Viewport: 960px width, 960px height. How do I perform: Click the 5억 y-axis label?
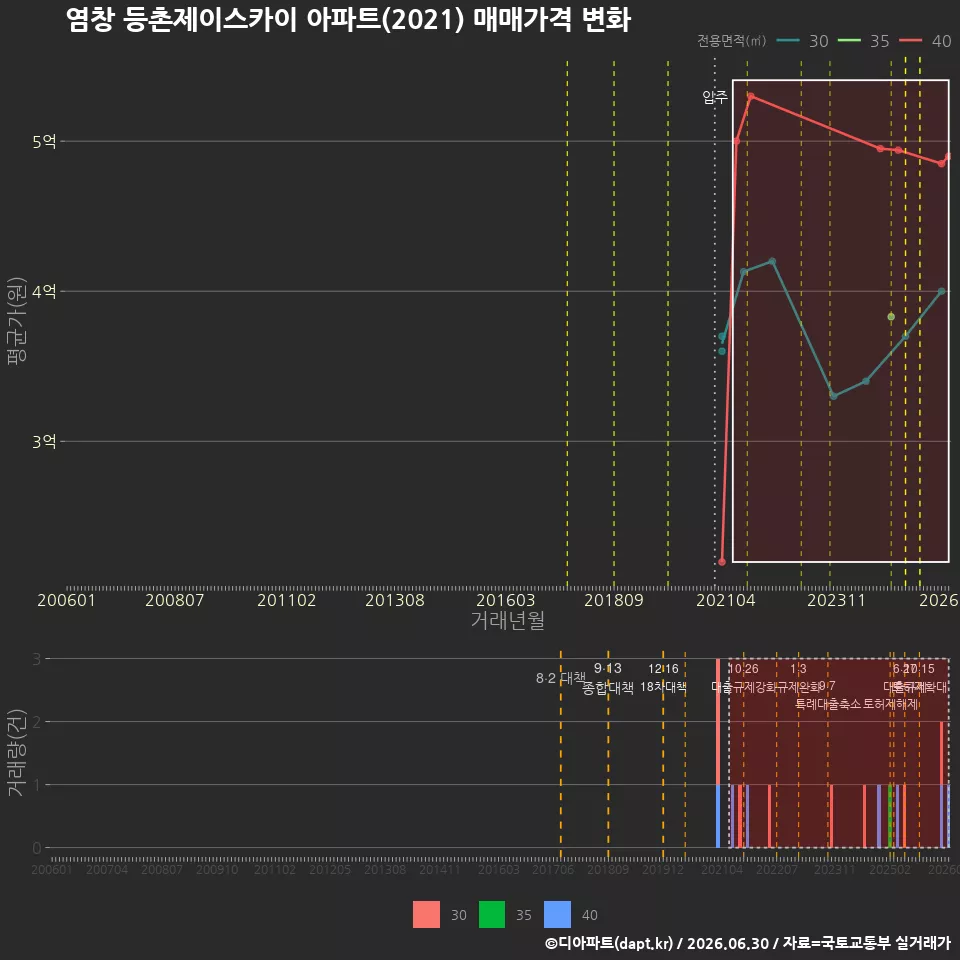(x=44, y=141)
